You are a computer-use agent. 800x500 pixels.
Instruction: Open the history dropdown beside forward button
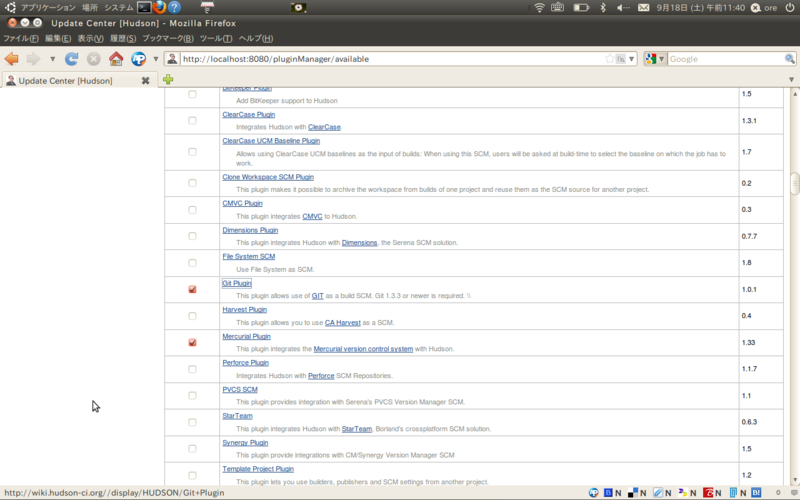coord(52,59)
